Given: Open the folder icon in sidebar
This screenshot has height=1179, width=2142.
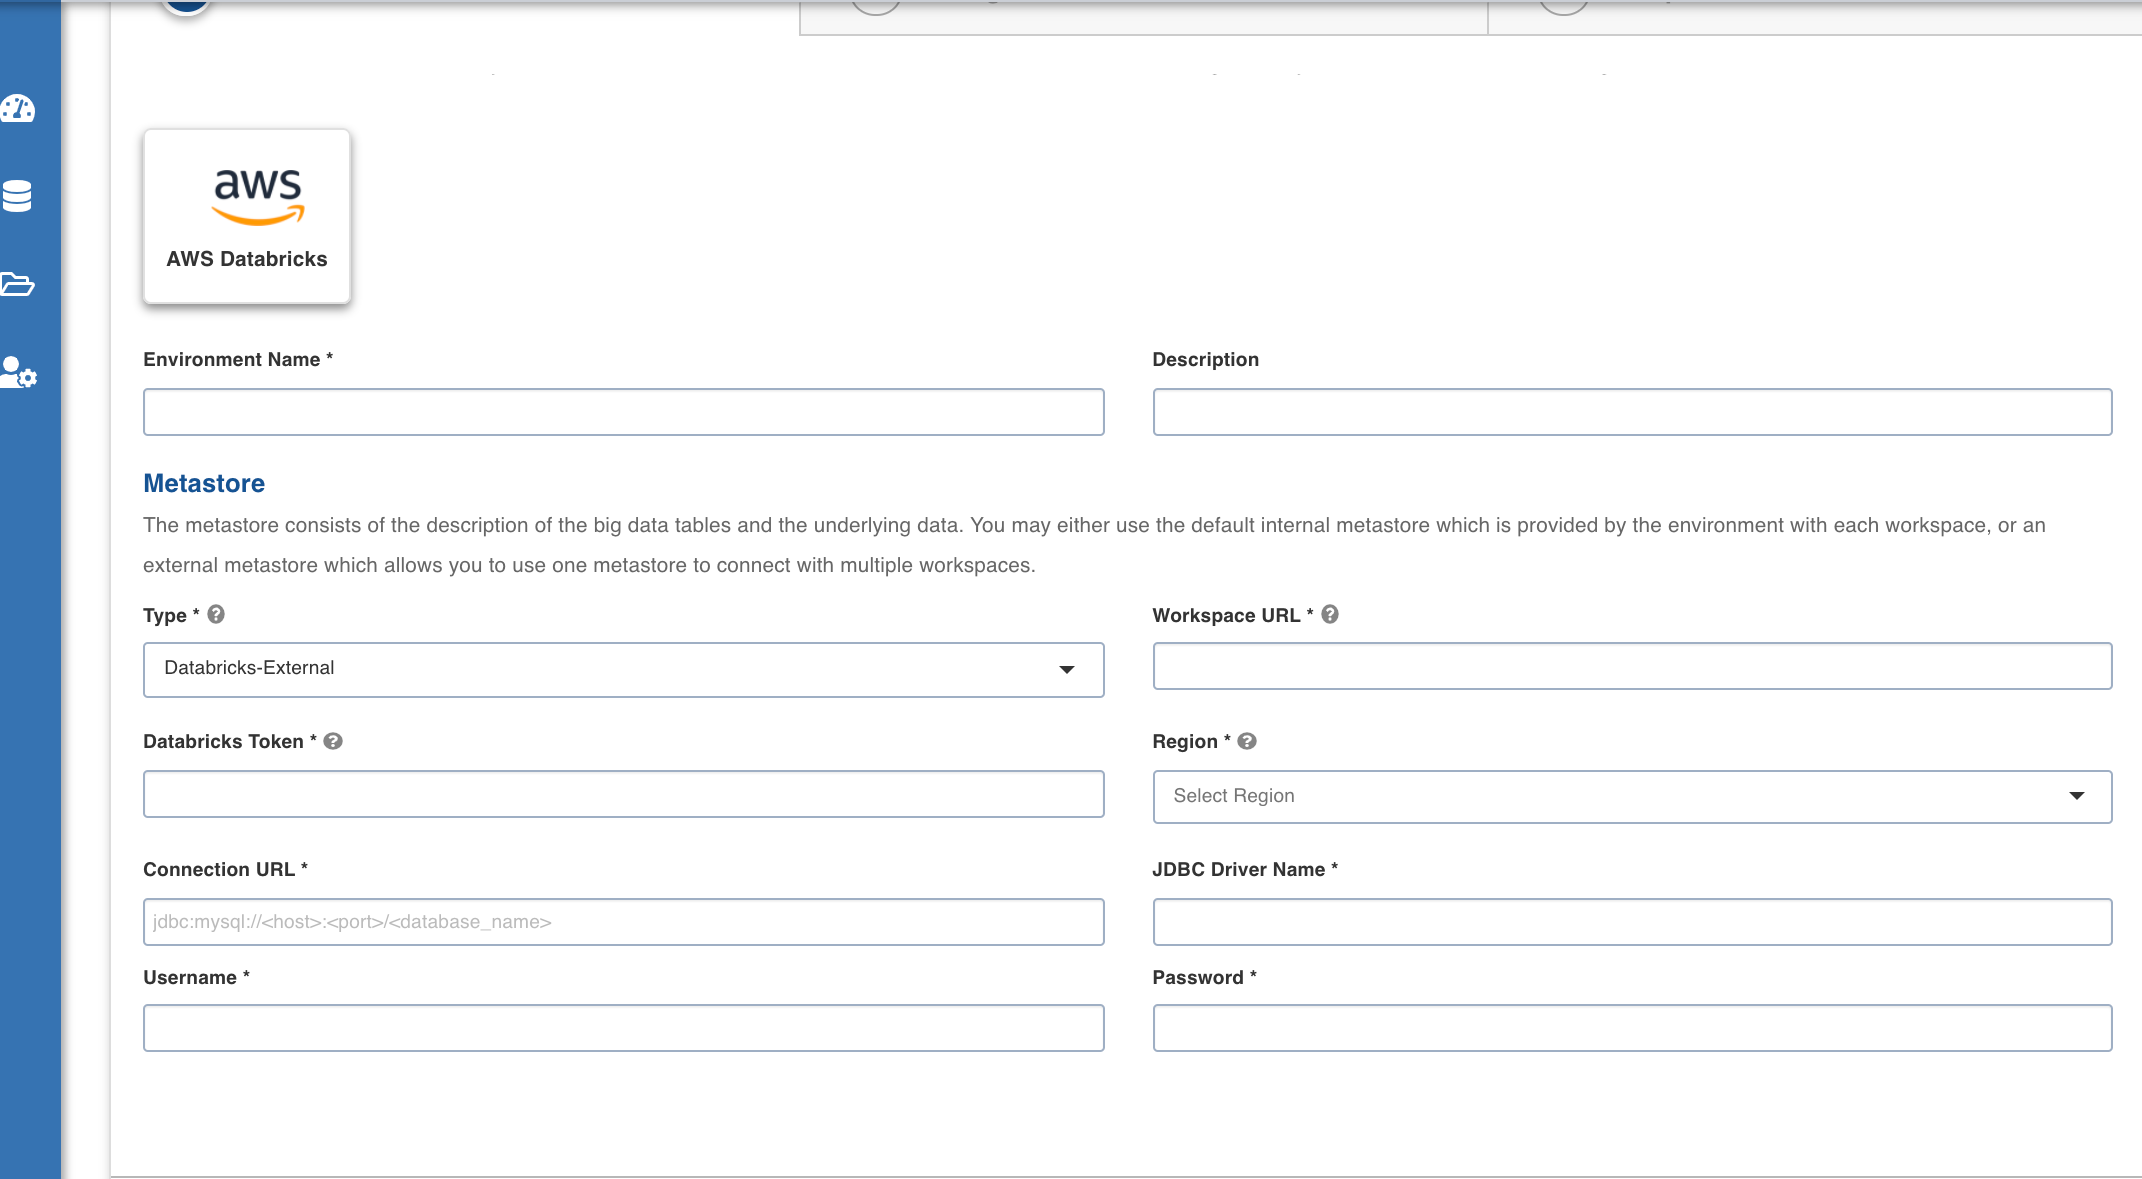Looking at the screenshot, I should [x=18, y=284].
